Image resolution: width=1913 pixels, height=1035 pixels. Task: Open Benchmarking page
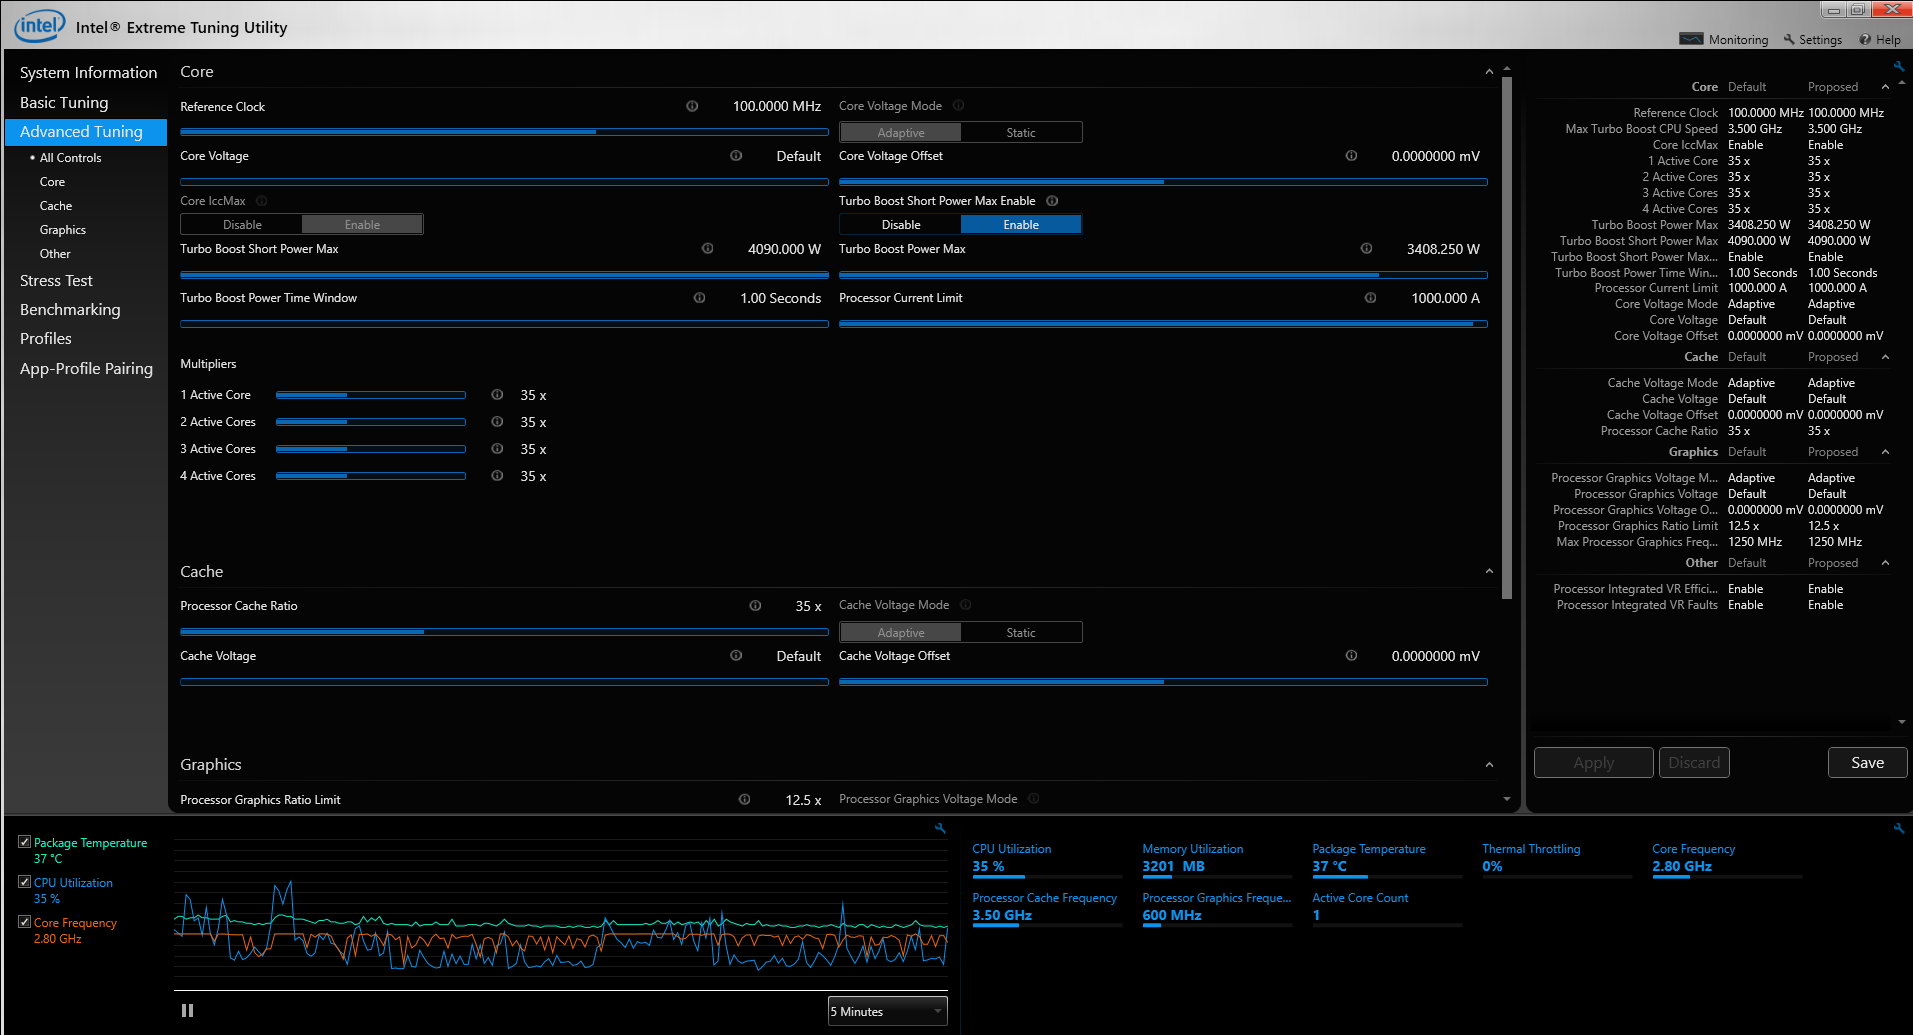pos(70,310)
